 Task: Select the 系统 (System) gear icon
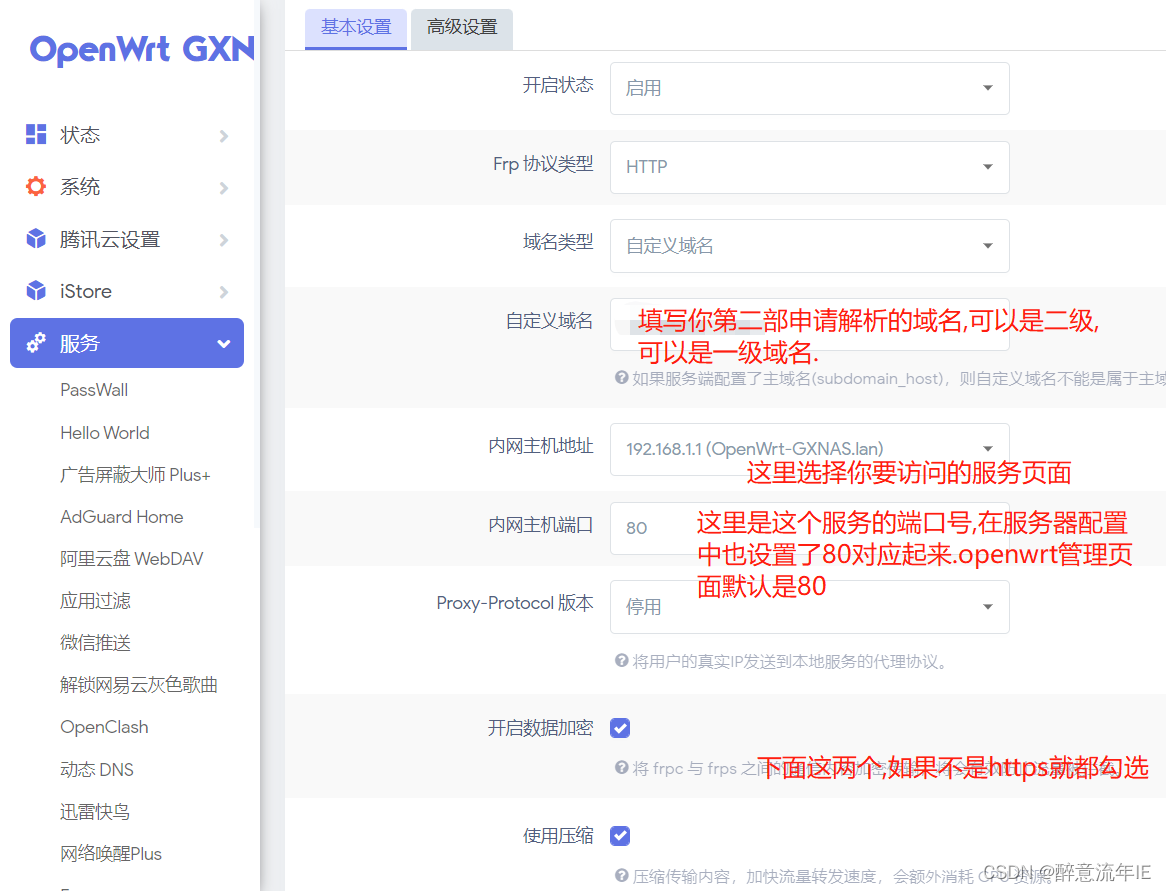pos(35,186)
